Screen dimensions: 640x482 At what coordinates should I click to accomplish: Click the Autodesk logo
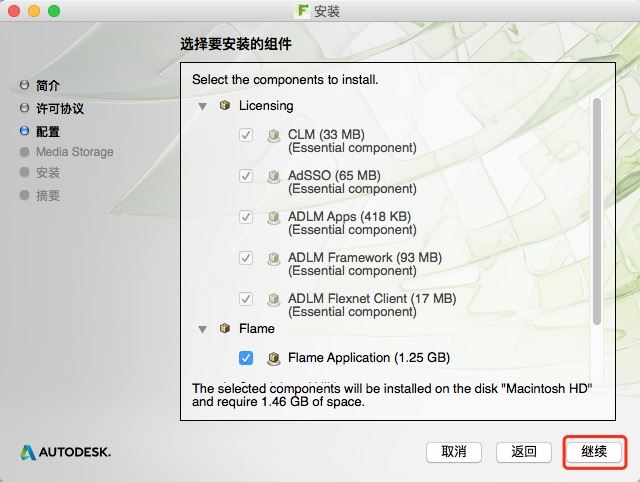point(65,452)
